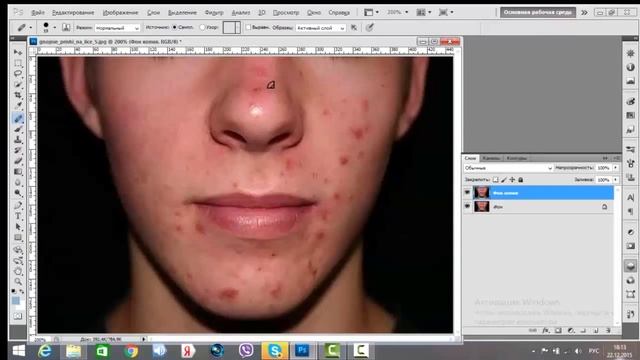This screenshot has height=360, width=640.
Task: Select the Lasso tool
Action: pos(18,74)
